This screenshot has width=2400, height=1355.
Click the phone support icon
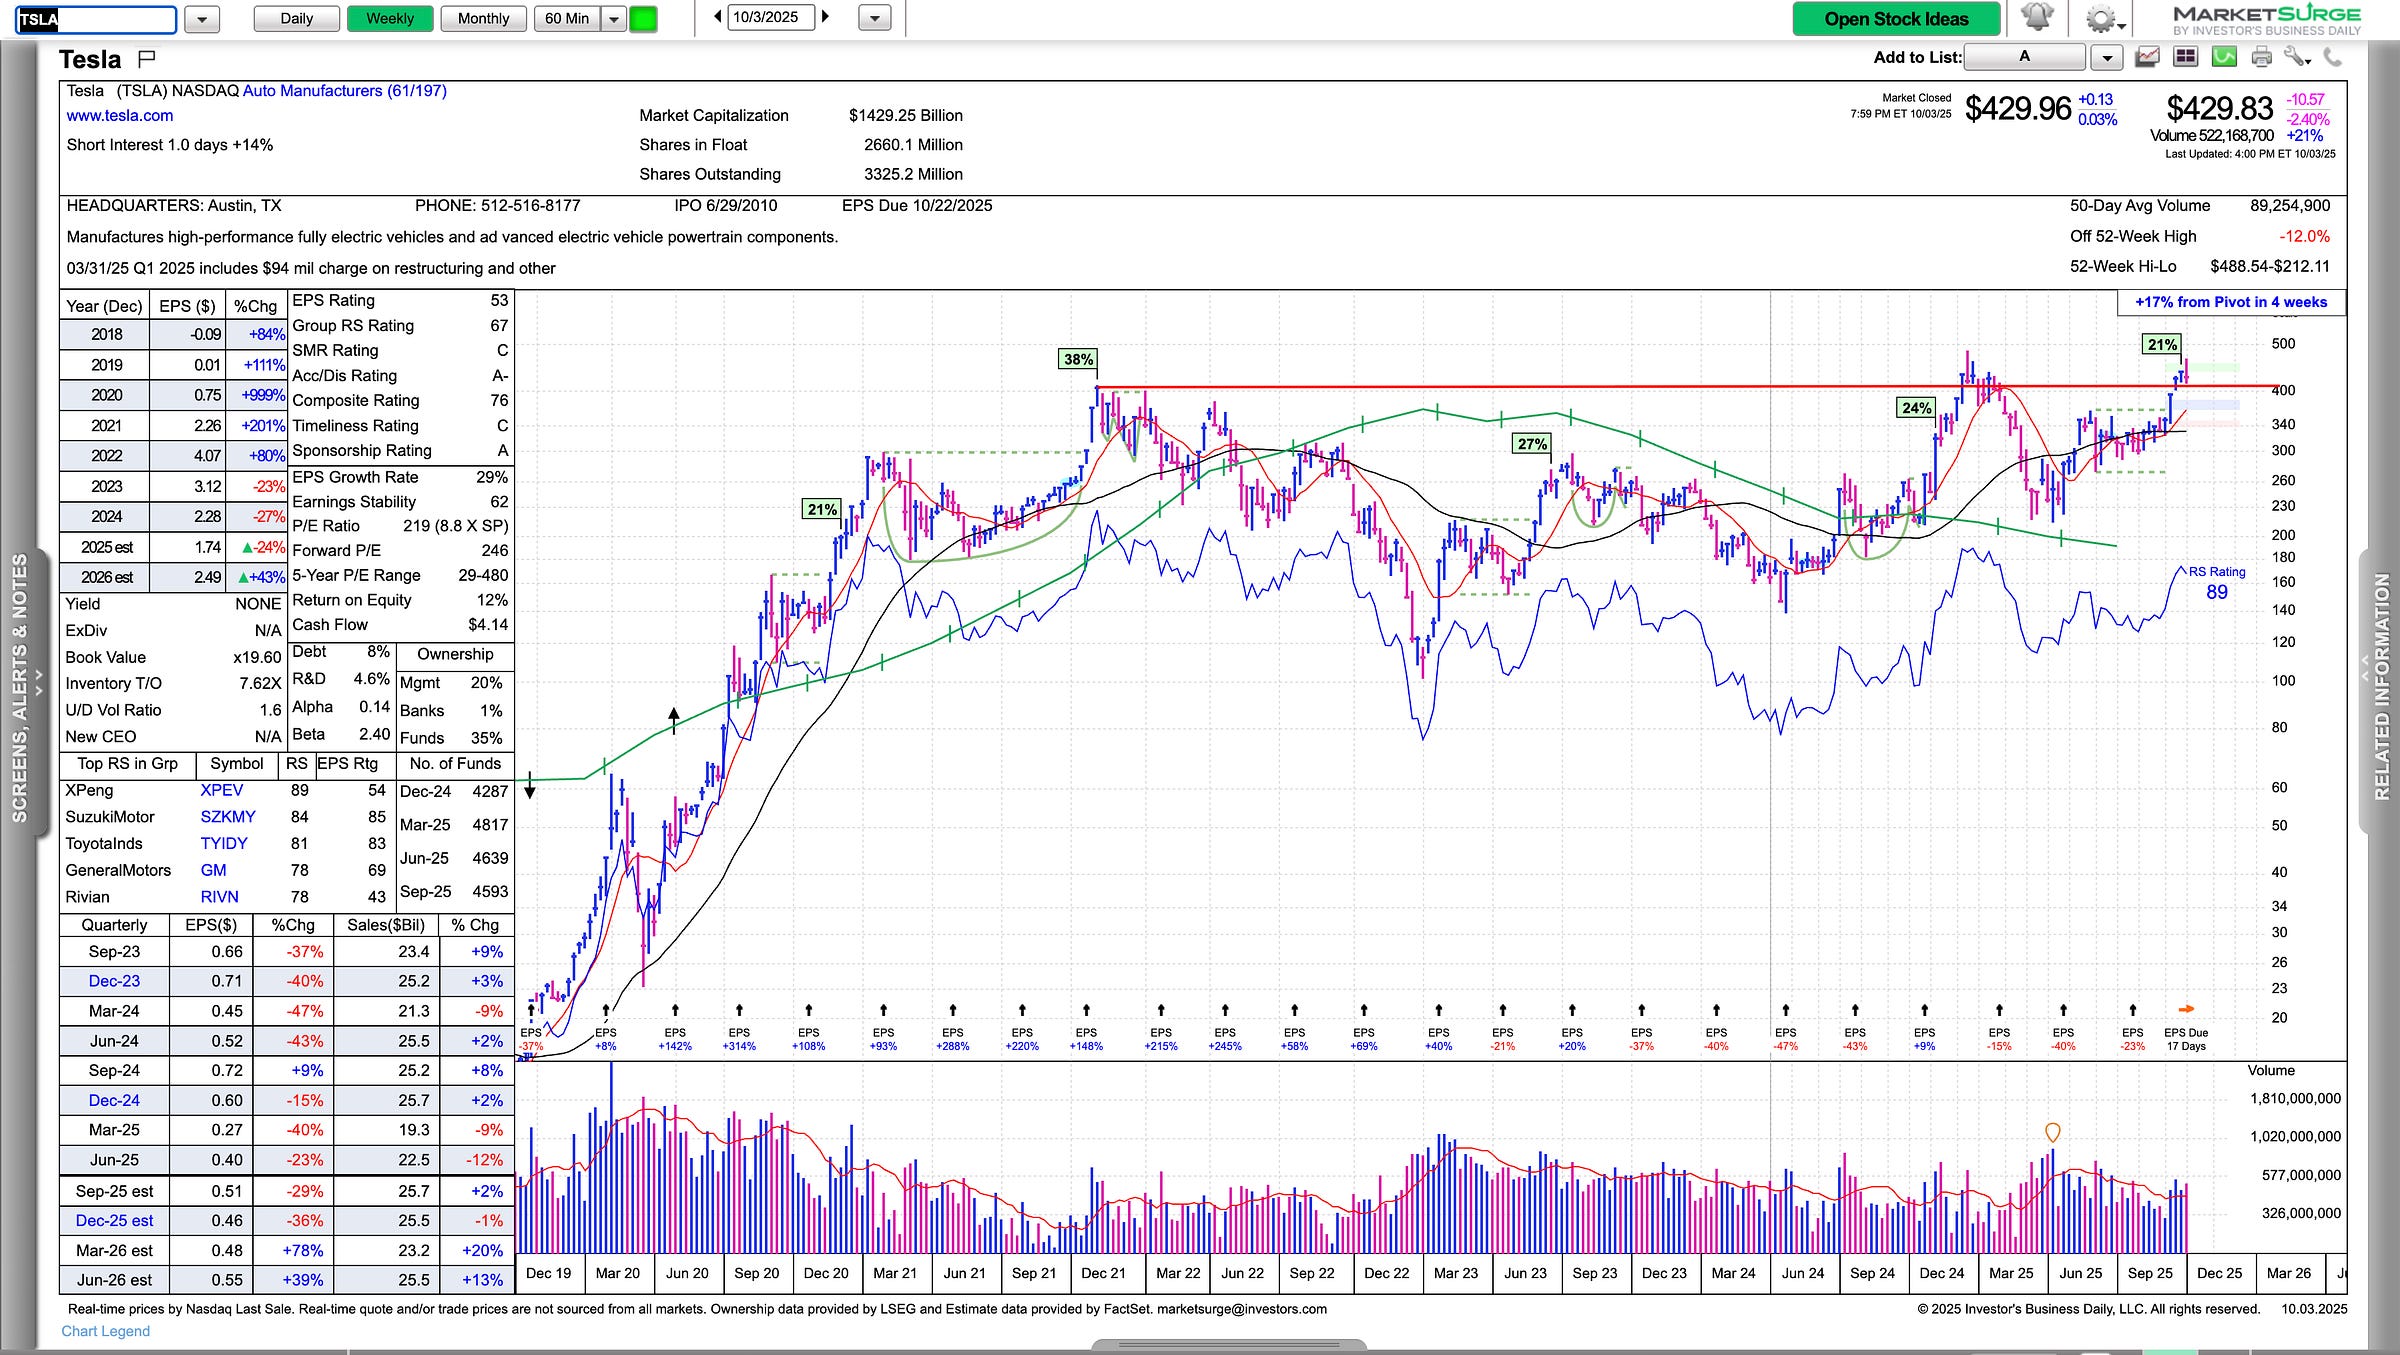[x=2332, y=57]
